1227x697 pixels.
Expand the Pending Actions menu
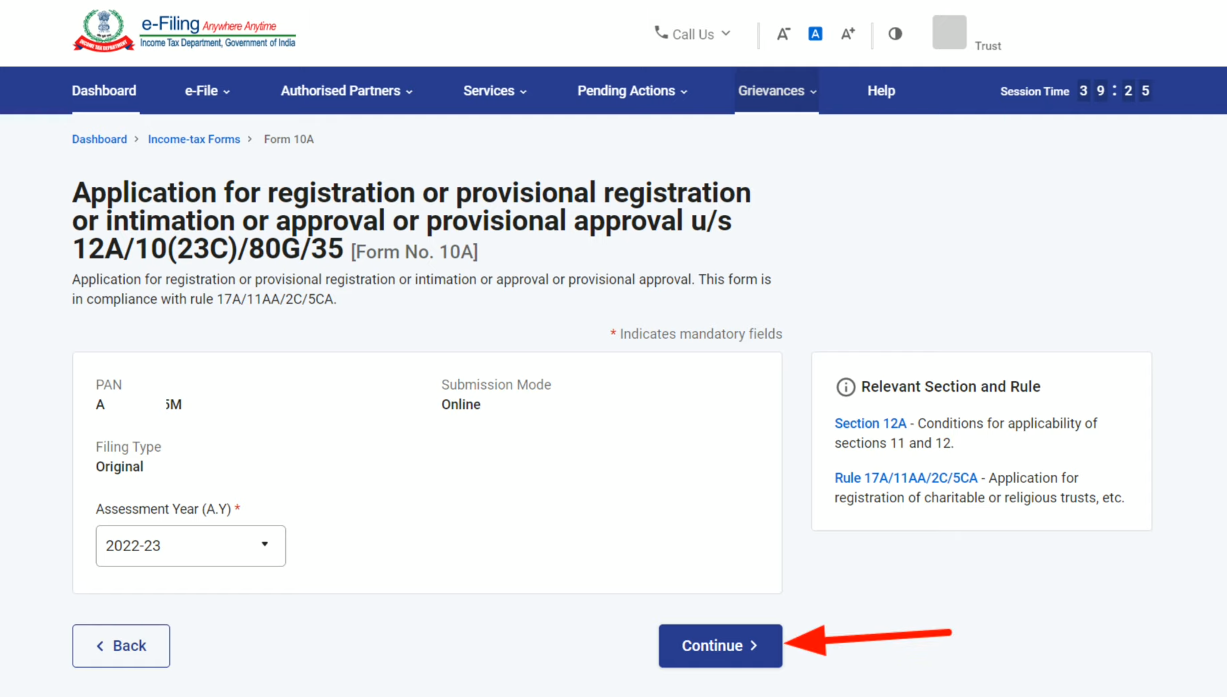point(632,91)
